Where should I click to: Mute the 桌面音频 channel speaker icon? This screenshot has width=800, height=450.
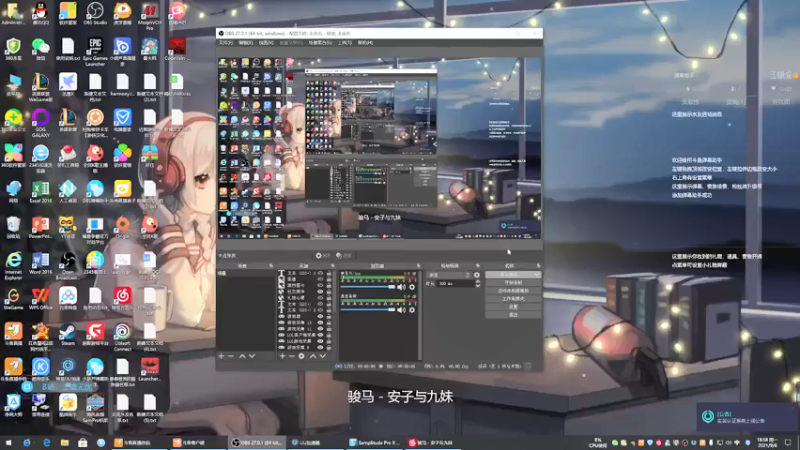coord(402,310)
